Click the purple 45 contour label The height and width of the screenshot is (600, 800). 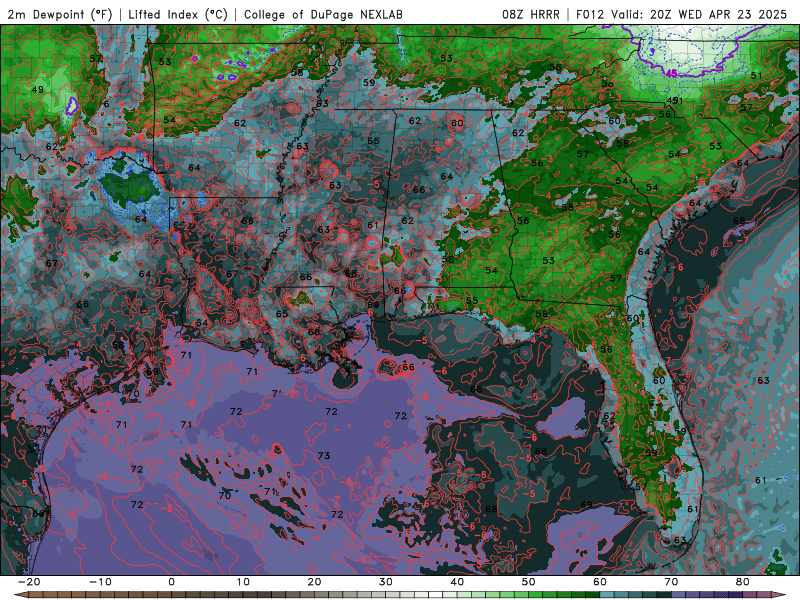pos(672,73)
